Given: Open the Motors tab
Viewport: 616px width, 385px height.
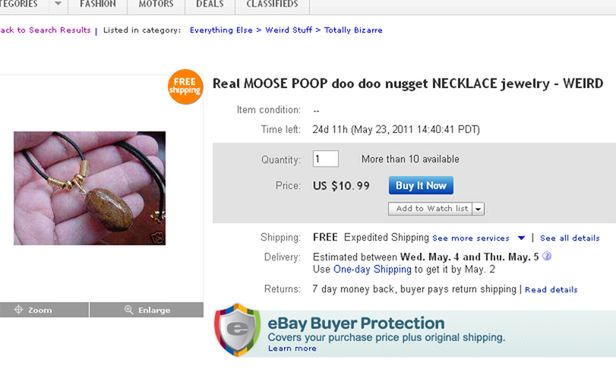Looking at the screenshot, I should (156, 4).
